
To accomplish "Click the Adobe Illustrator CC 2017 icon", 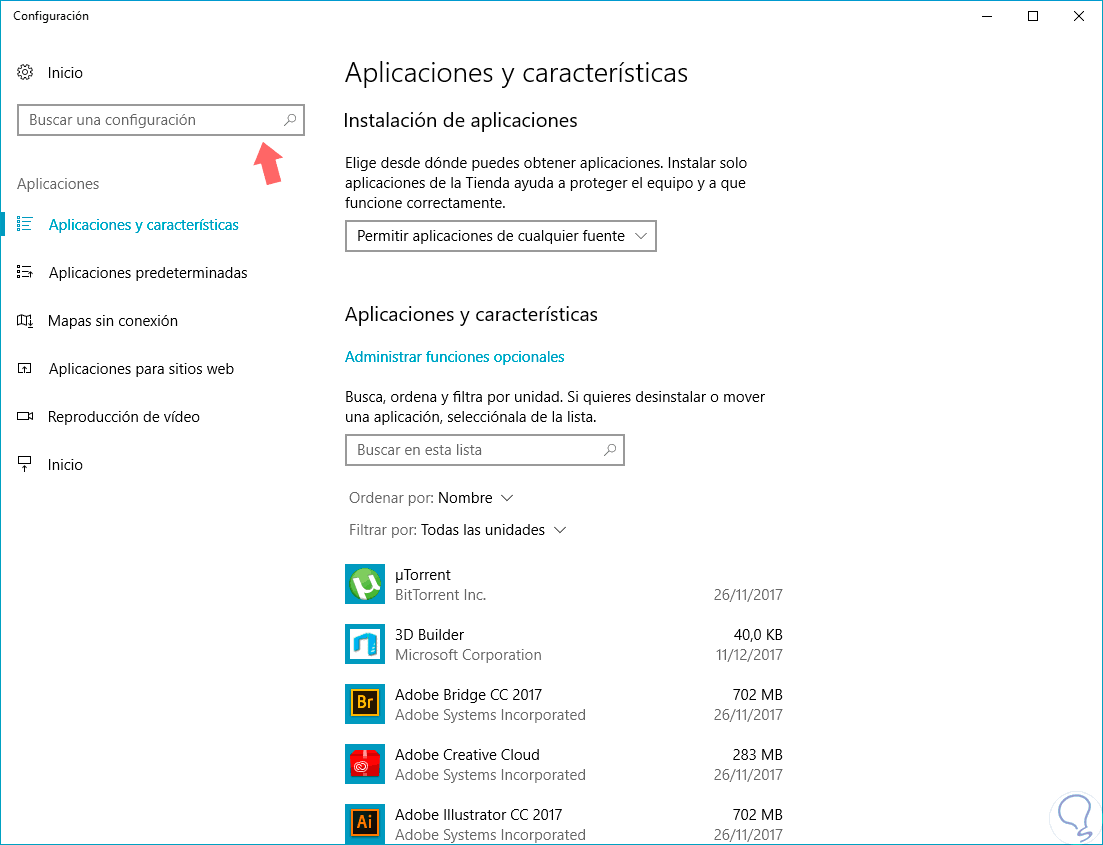I will [365, 824].
